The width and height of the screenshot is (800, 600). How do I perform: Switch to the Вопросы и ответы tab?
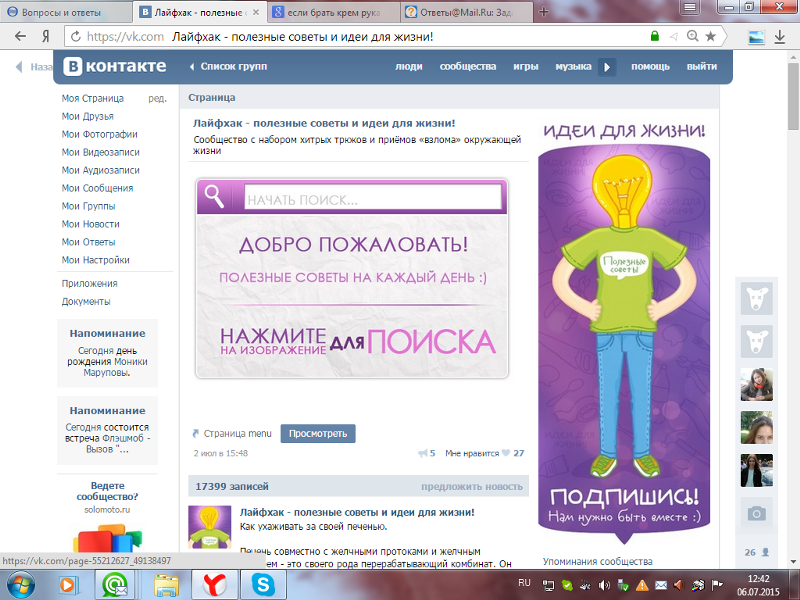click(x=66, y=12)
